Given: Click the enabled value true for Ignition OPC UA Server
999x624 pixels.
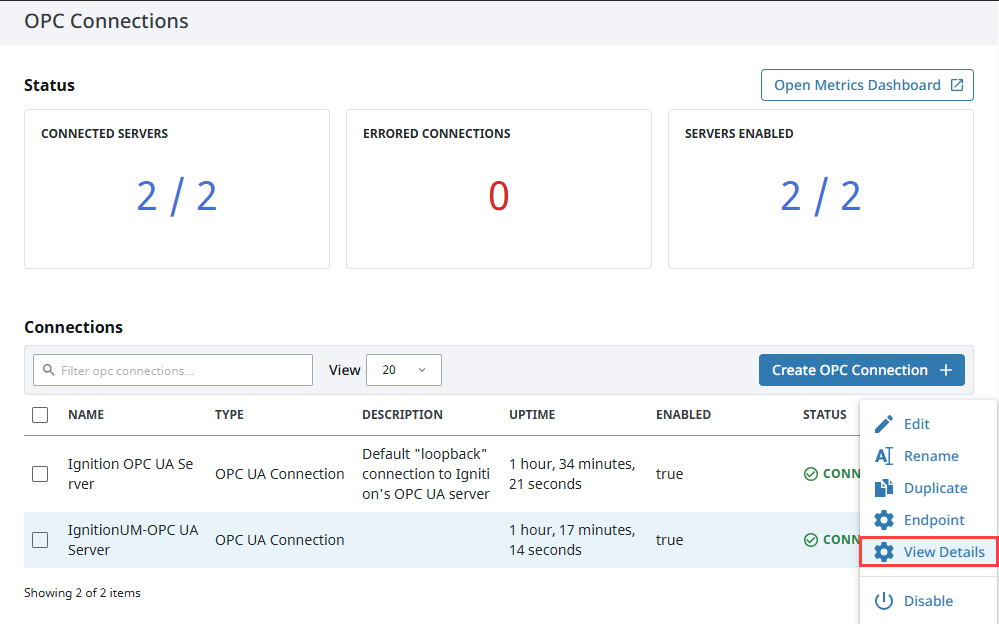Looking at the screenshot, I should (670, 474).
